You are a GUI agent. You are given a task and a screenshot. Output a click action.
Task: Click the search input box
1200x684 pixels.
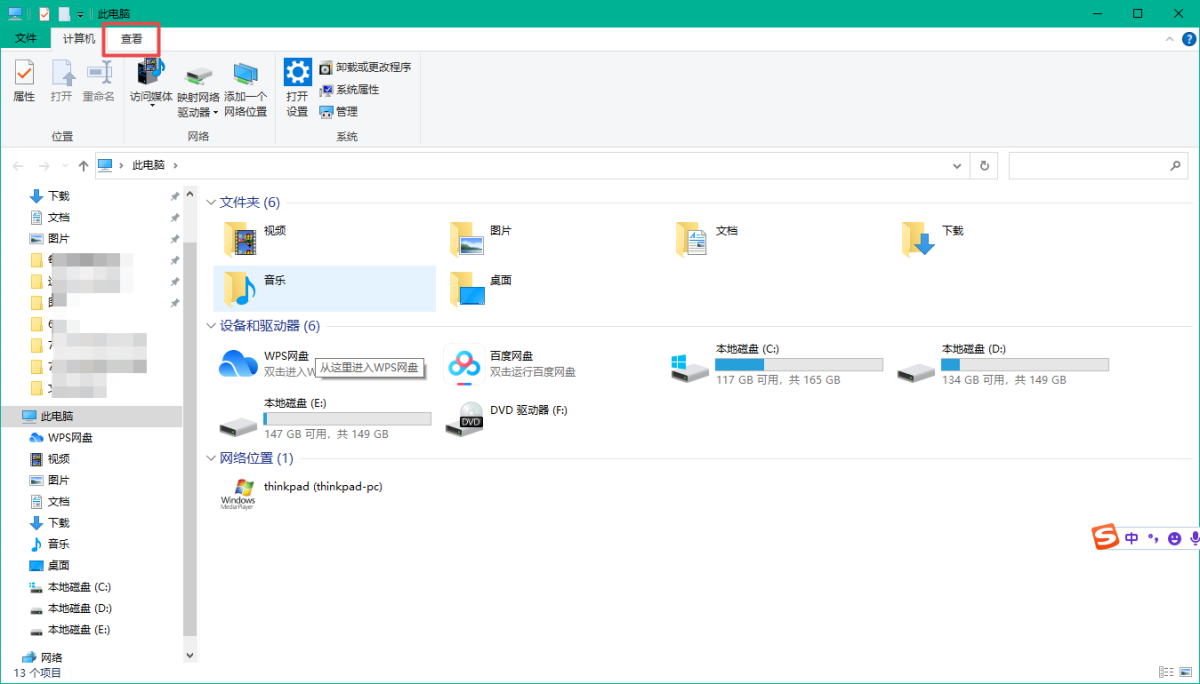click(1088, 166)
